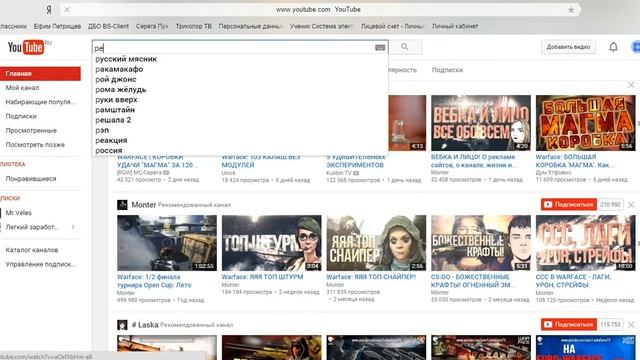Click the YouTube logo
Screen dimensions: 640x360
coord(26,47)
